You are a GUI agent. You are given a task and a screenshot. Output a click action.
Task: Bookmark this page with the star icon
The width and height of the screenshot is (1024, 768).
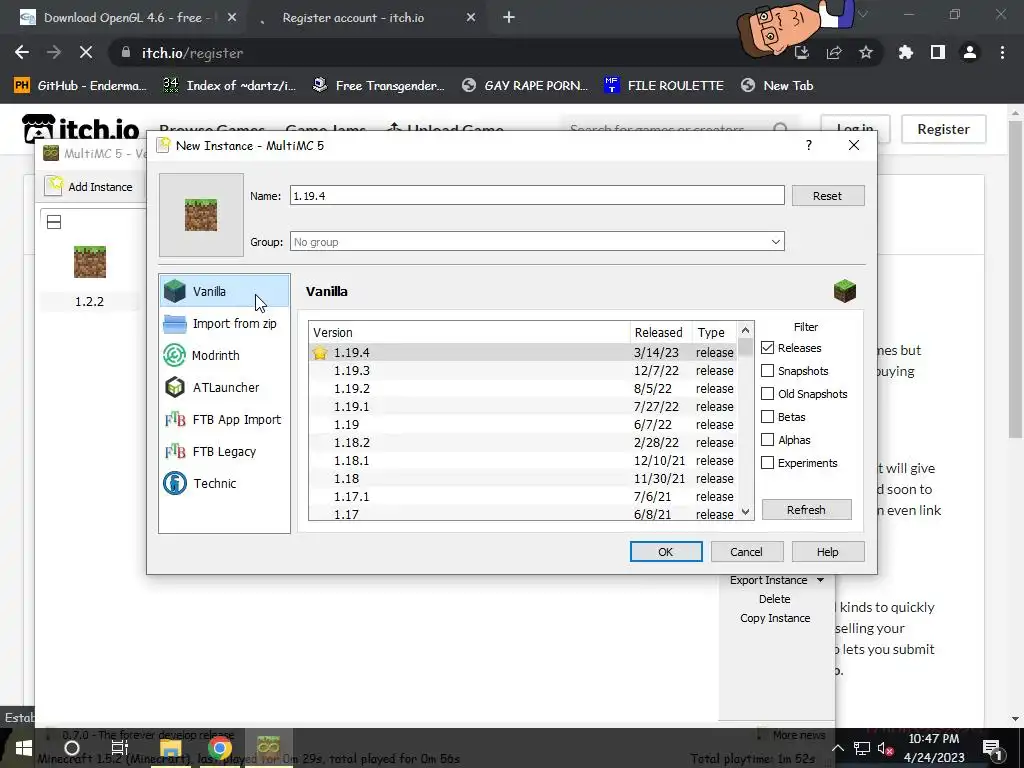point(866,53)
